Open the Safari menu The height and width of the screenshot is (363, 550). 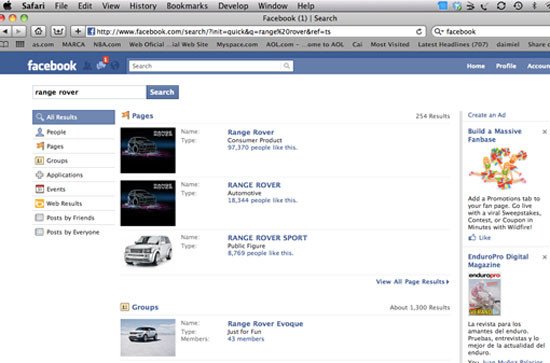(x=33, y=6)
